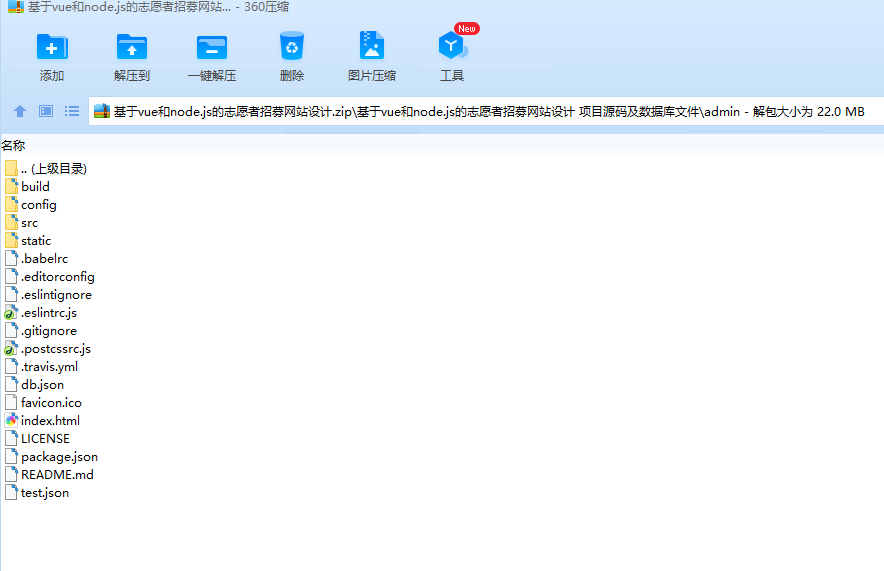
Task: Click the archive path address field
Action: 486,112
